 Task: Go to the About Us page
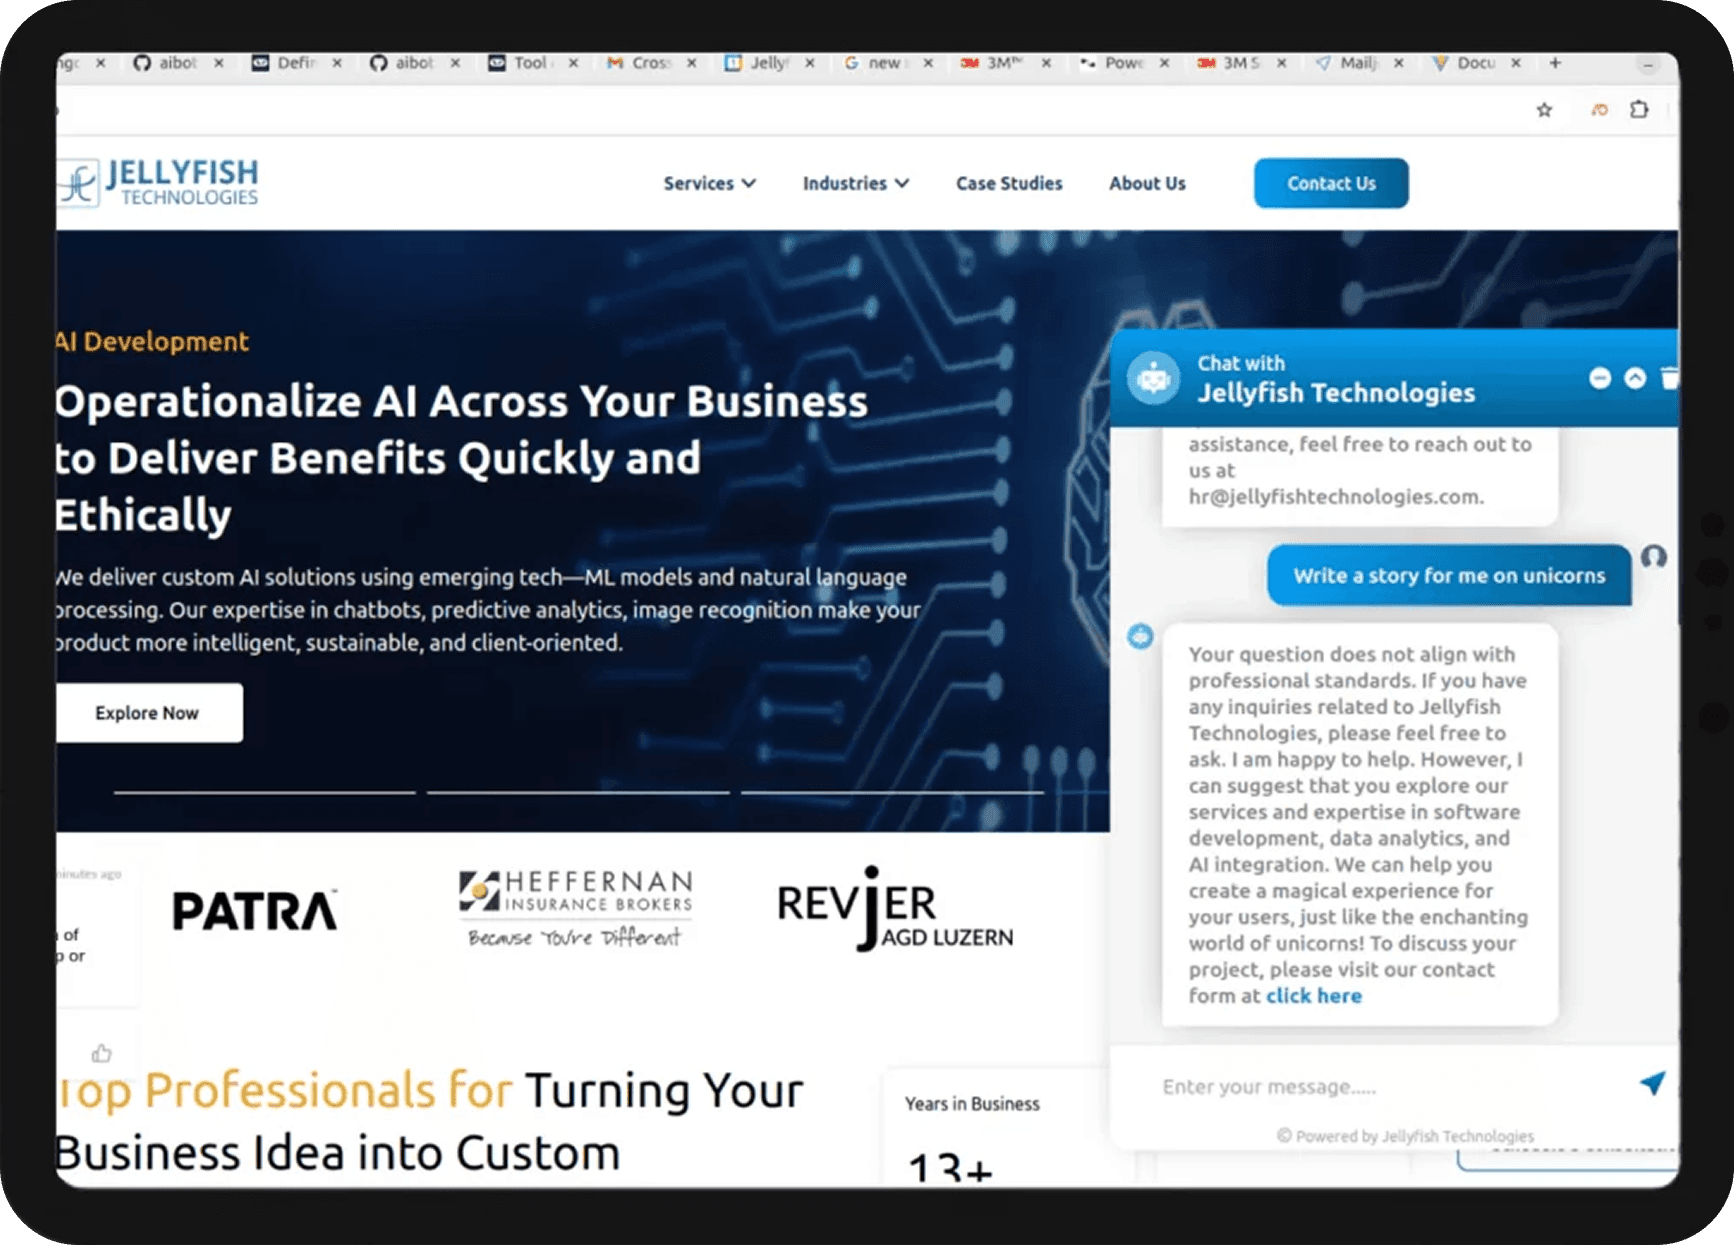tap(1146, 183)
